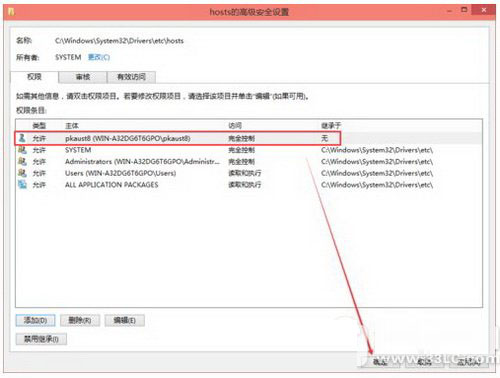
Task: Click the group icon in the Users row
Action: pyautogui.click(x=22, y=173)
